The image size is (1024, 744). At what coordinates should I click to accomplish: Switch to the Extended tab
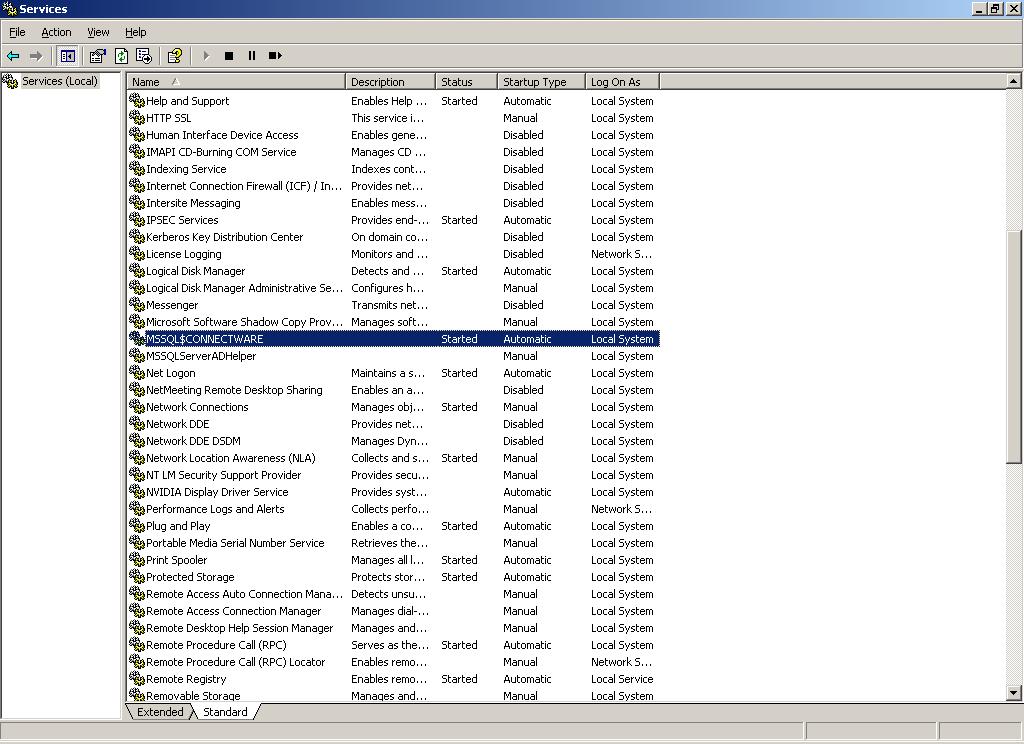click(x=160, y=712)
